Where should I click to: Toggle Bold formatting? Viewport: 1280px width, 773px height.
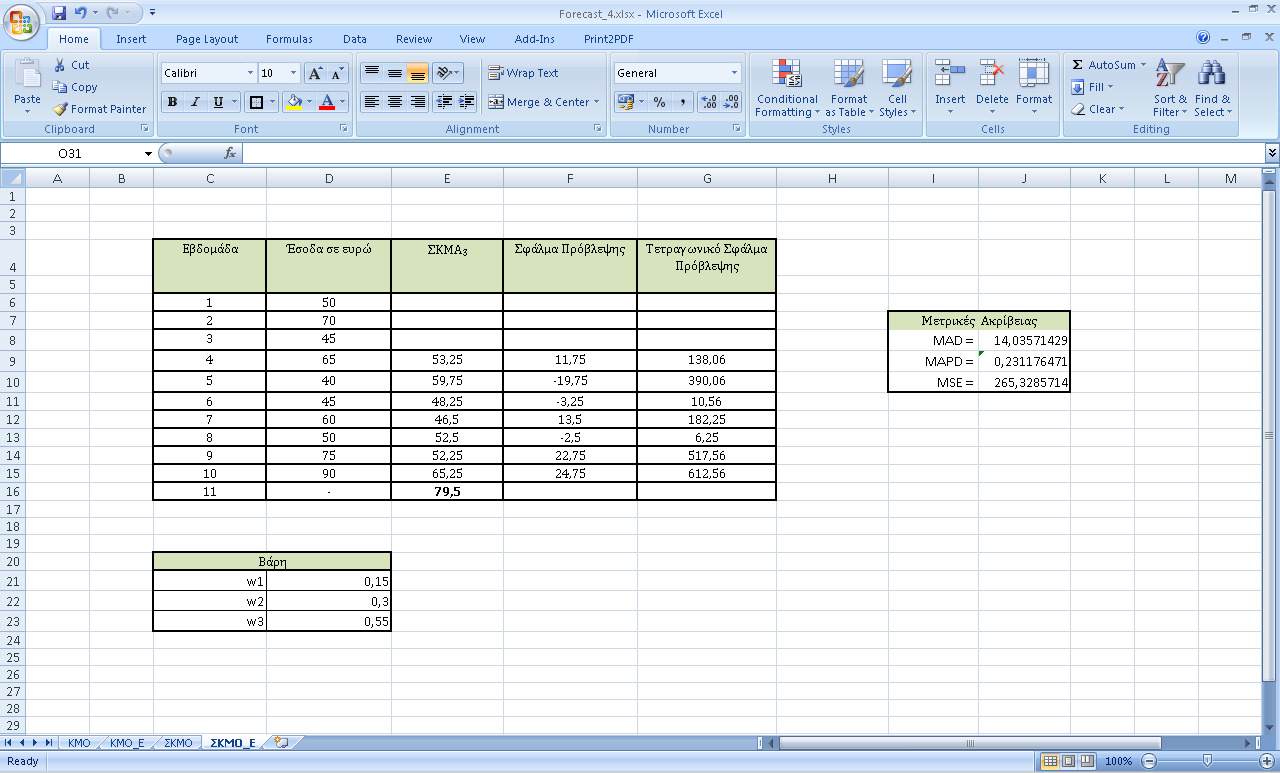pos(172,102)
